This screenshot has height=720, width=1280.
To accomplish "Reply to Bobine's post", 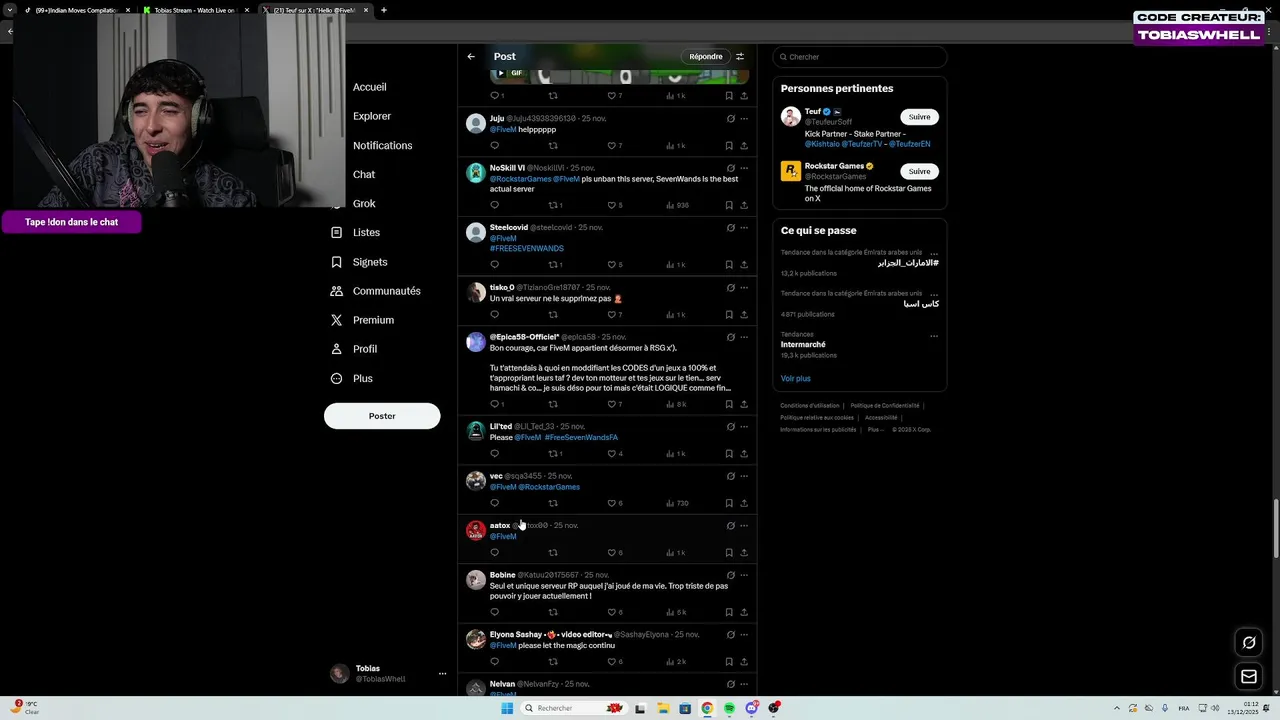I will coord(494,612).
